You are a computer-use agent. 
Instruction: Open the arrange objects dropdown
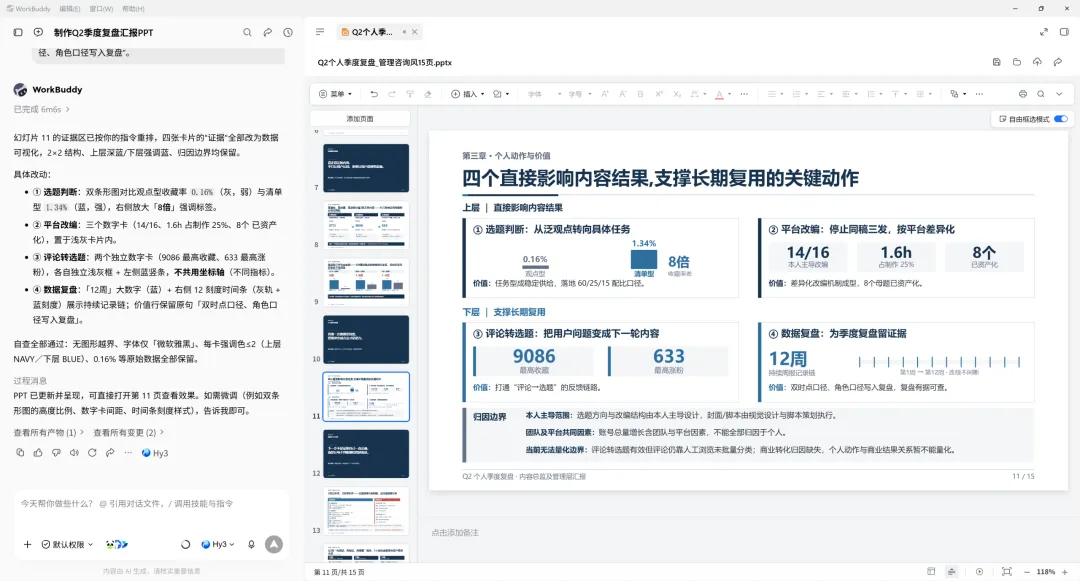(x=957, y=94)
